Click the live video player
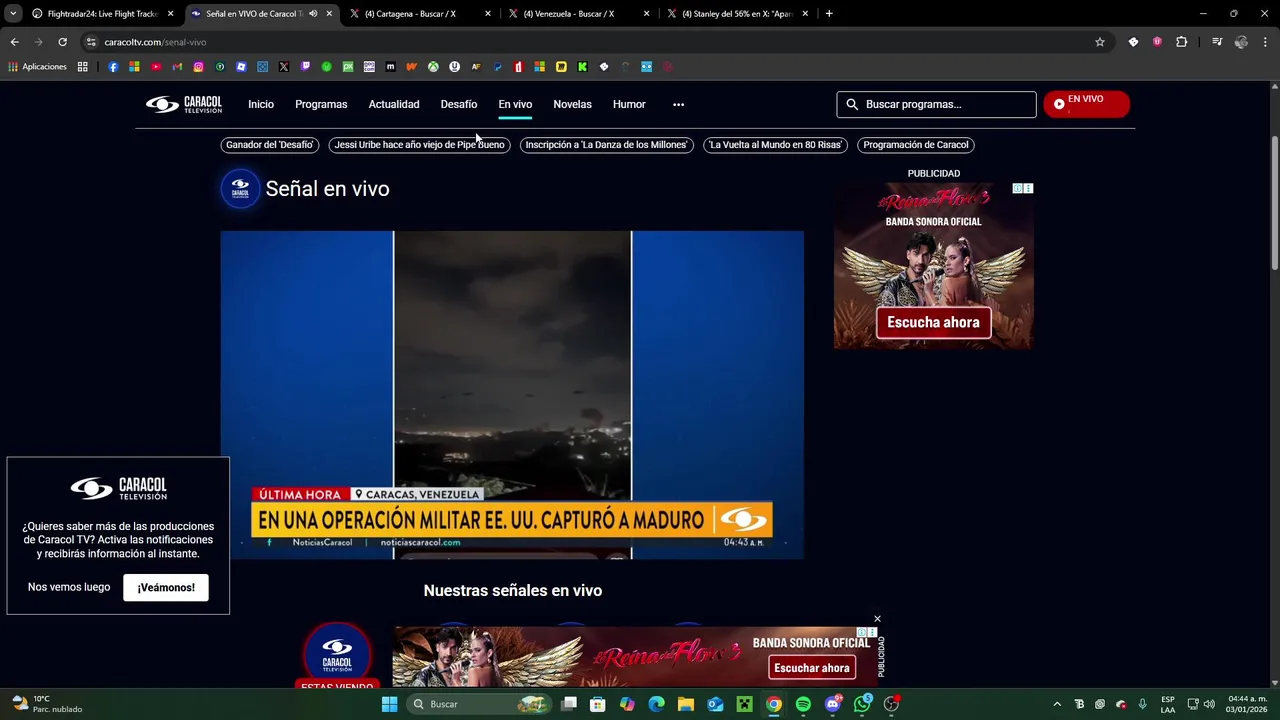The width and height of the screenshot is (1280, 720). coord(512,395)
